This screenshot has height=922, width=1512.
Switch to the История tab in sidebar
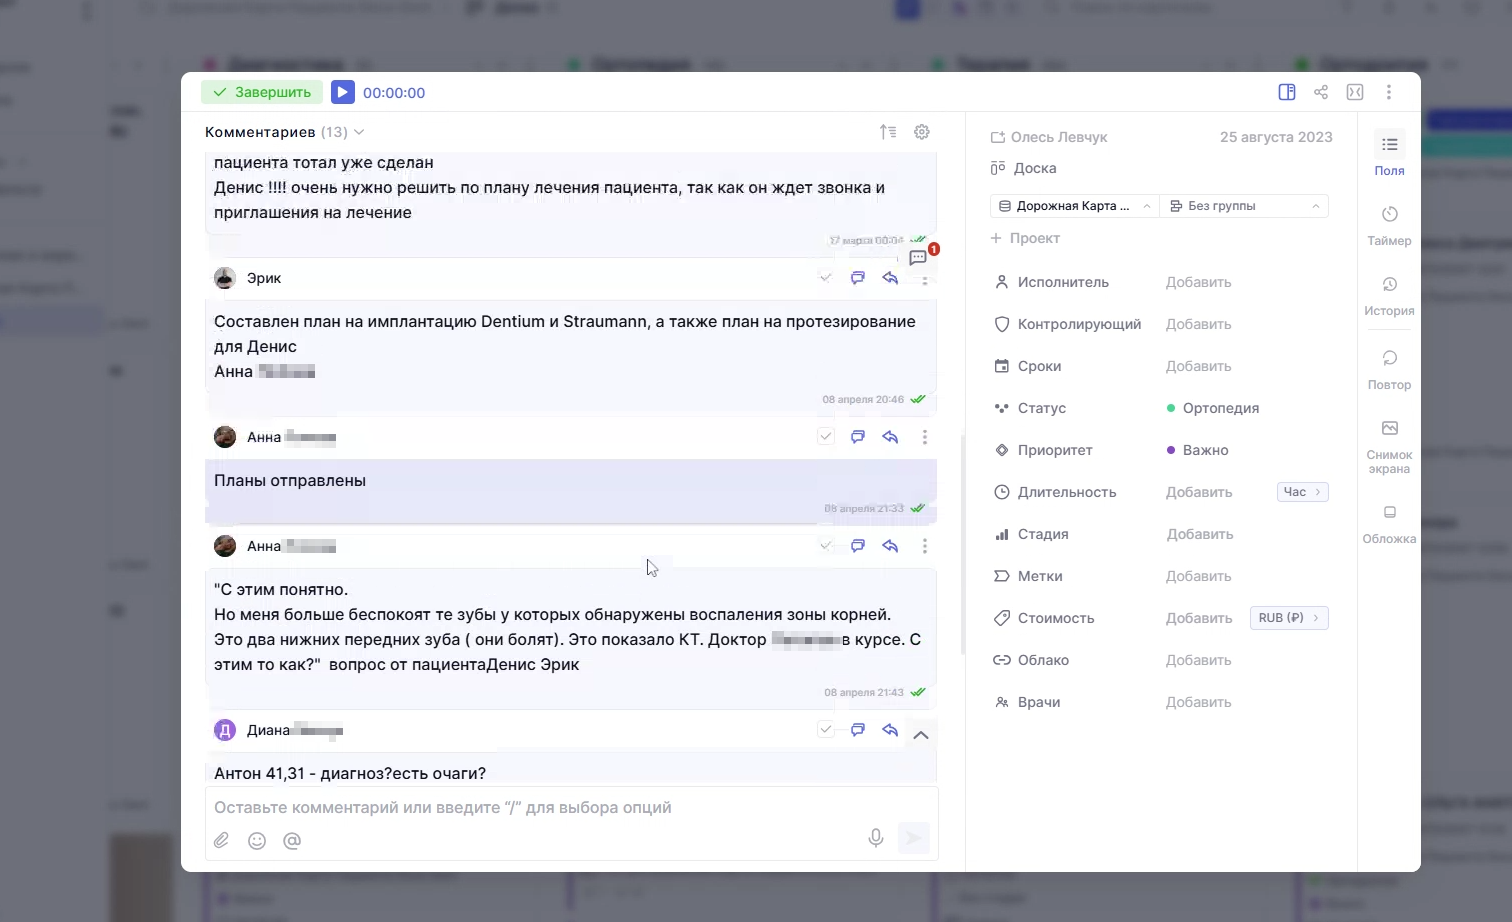click(x=1389, y=296)
